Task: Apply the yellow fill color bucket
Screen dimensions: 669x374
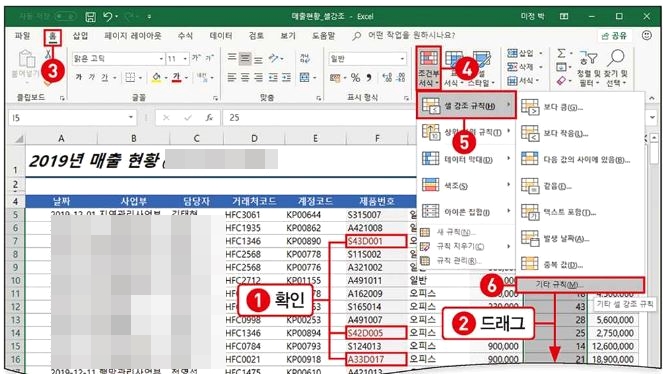Action: (156, 78)
